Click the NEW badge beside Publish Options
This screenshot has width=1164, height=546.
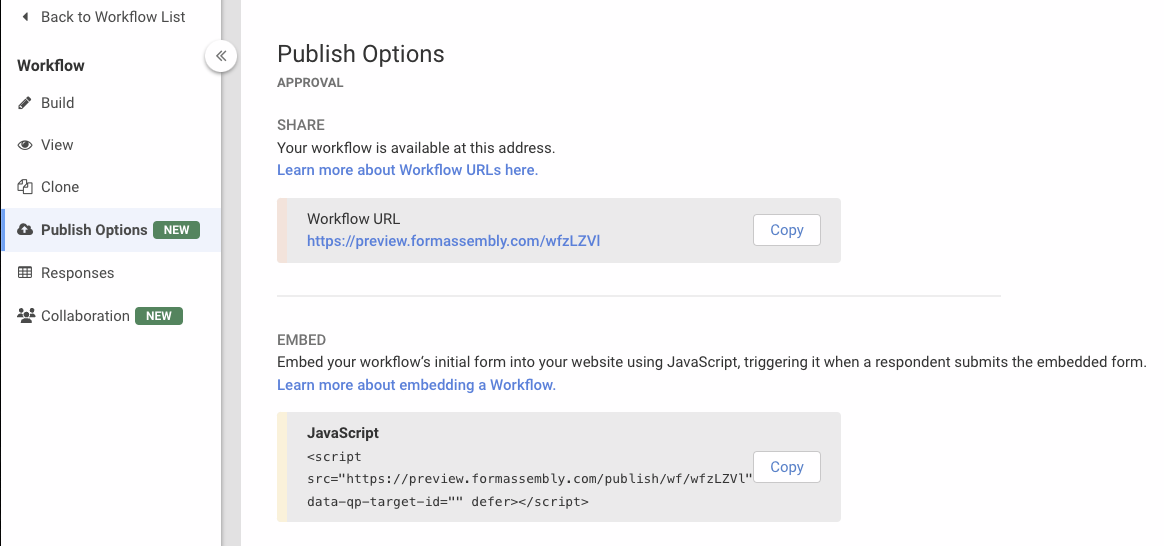tap(176, 230)
